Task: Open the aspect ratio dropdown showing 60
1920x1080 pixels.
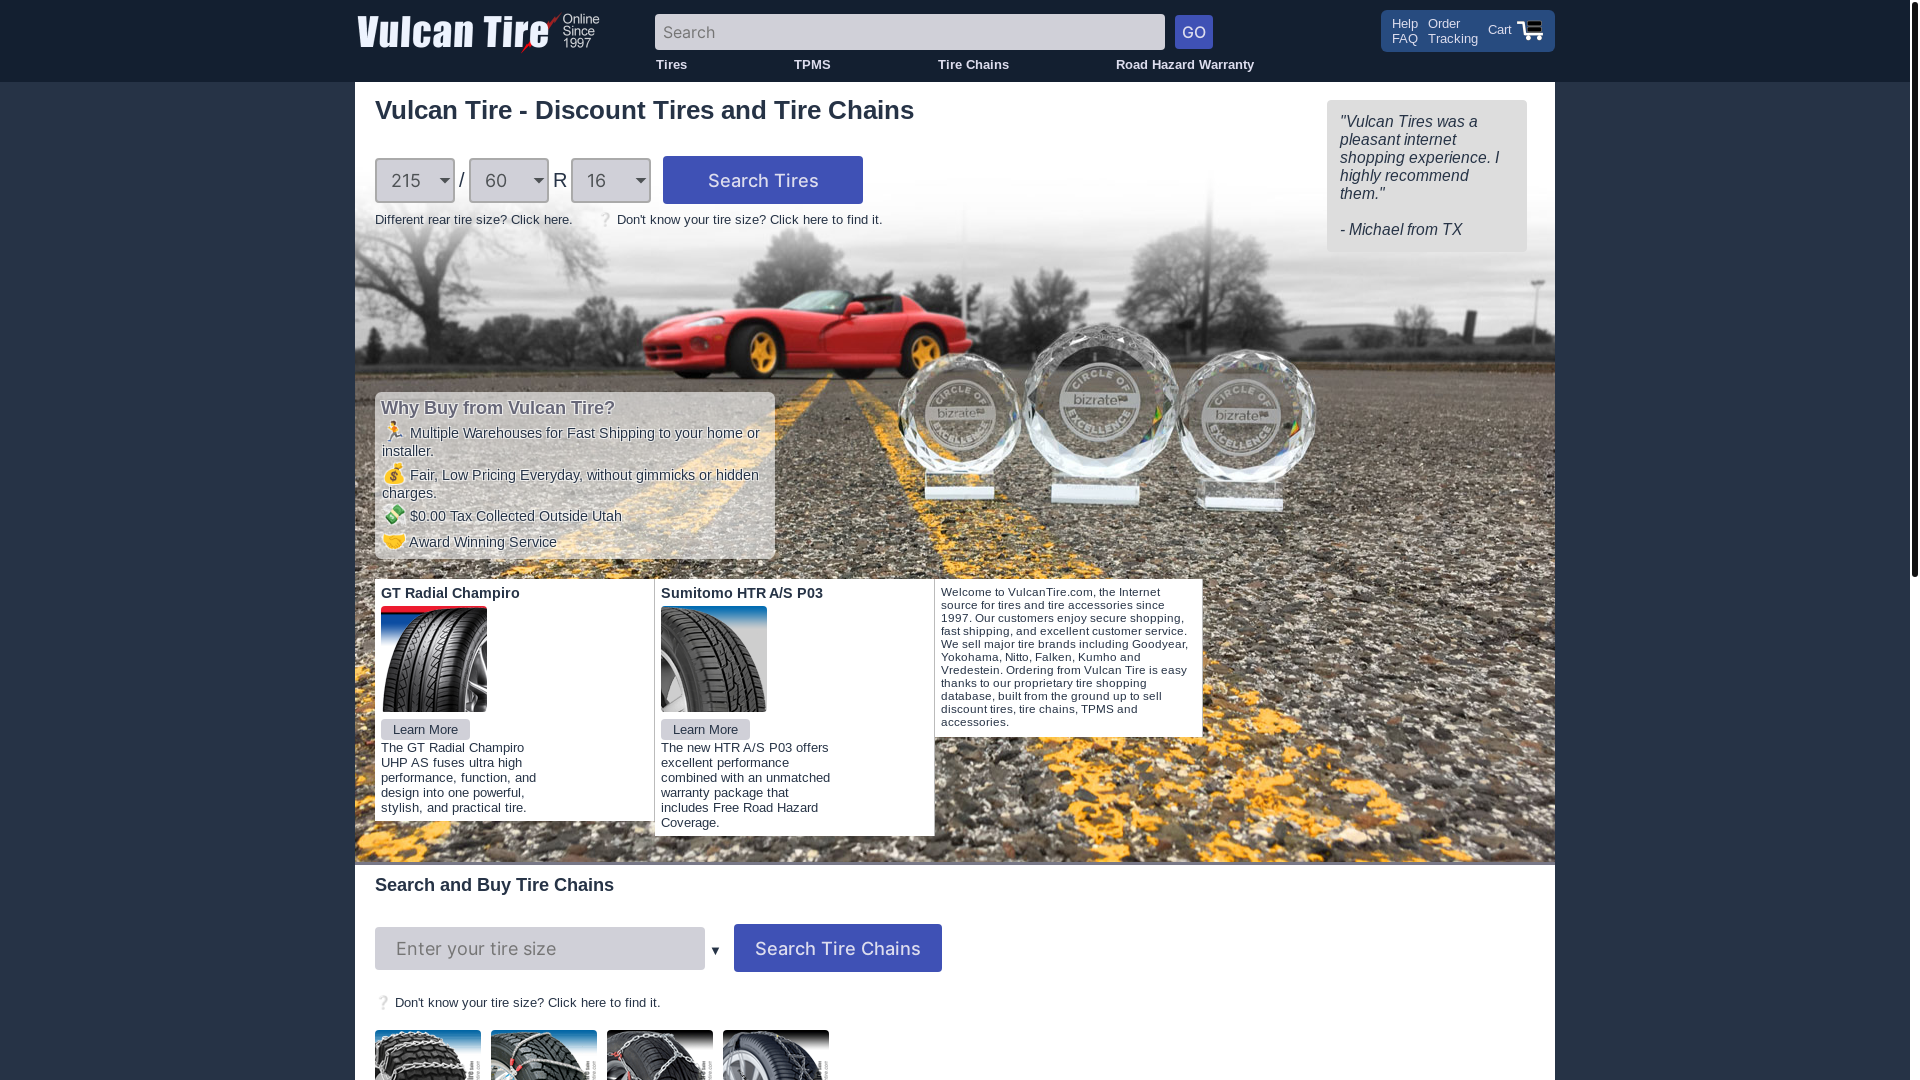Action: pos(509,180)
